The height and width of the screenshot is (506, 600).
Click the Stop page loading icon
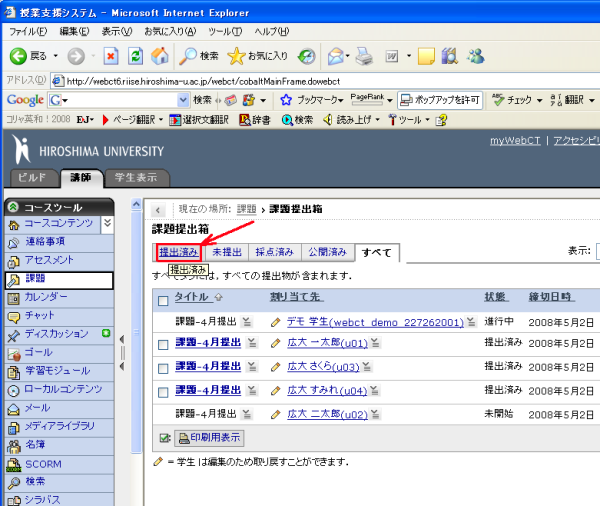pyautogui.click(x=111, y=56)
